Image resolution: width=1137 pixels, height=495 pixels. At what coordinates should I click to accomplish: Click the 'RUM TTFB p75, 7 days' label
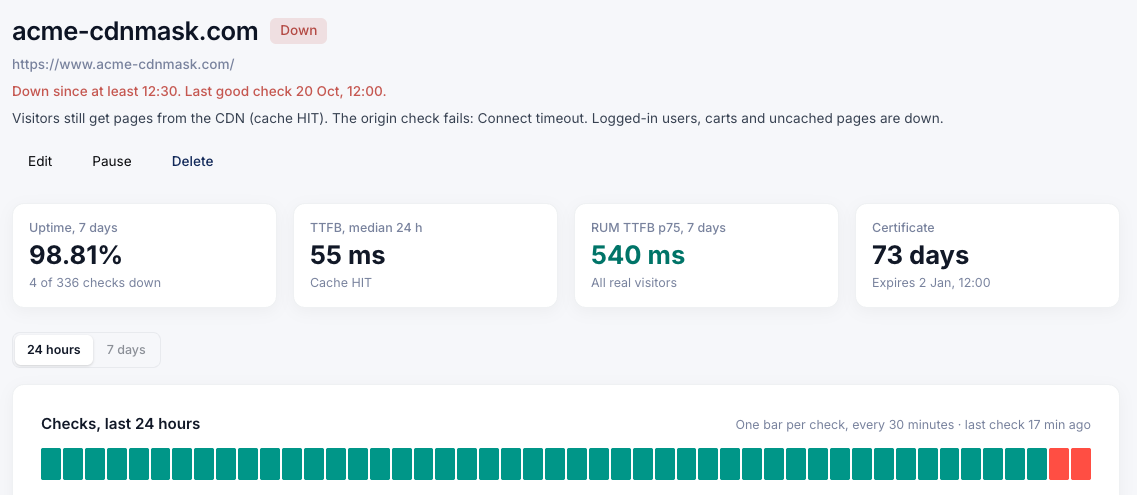pyautogui.click(x=658, y=228)
